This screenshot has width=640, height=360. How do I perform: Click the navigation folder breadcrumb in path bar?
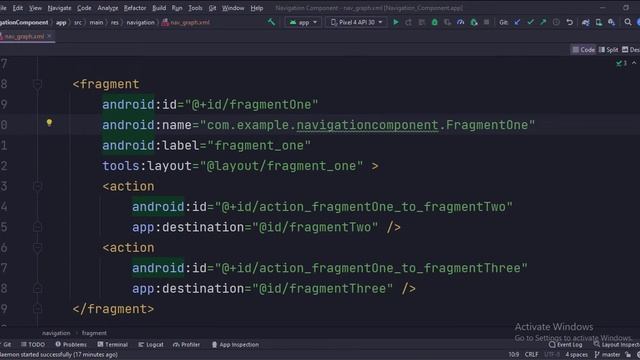140,22
